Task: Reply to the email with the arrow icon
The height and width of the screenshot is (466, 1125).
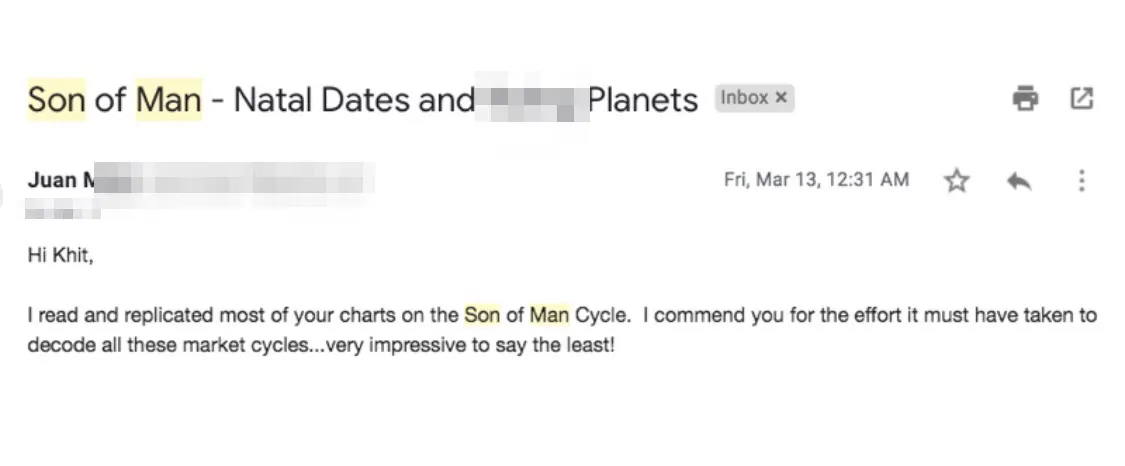Action: (x=1019, y=181)
